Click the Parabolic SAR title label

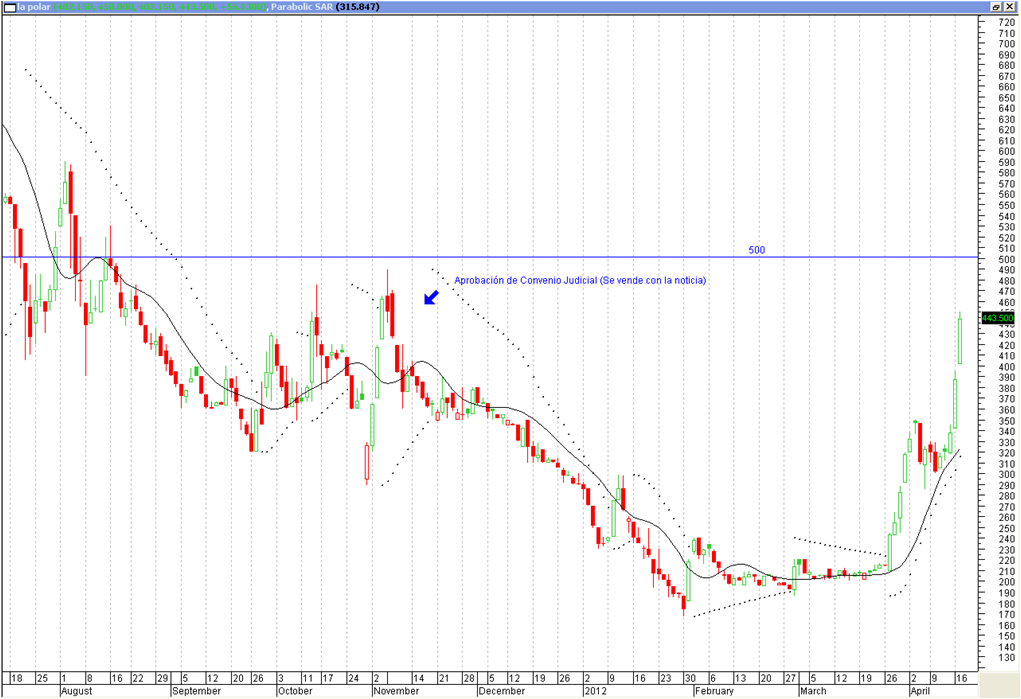pyautogui.click(x=302, y=6)
